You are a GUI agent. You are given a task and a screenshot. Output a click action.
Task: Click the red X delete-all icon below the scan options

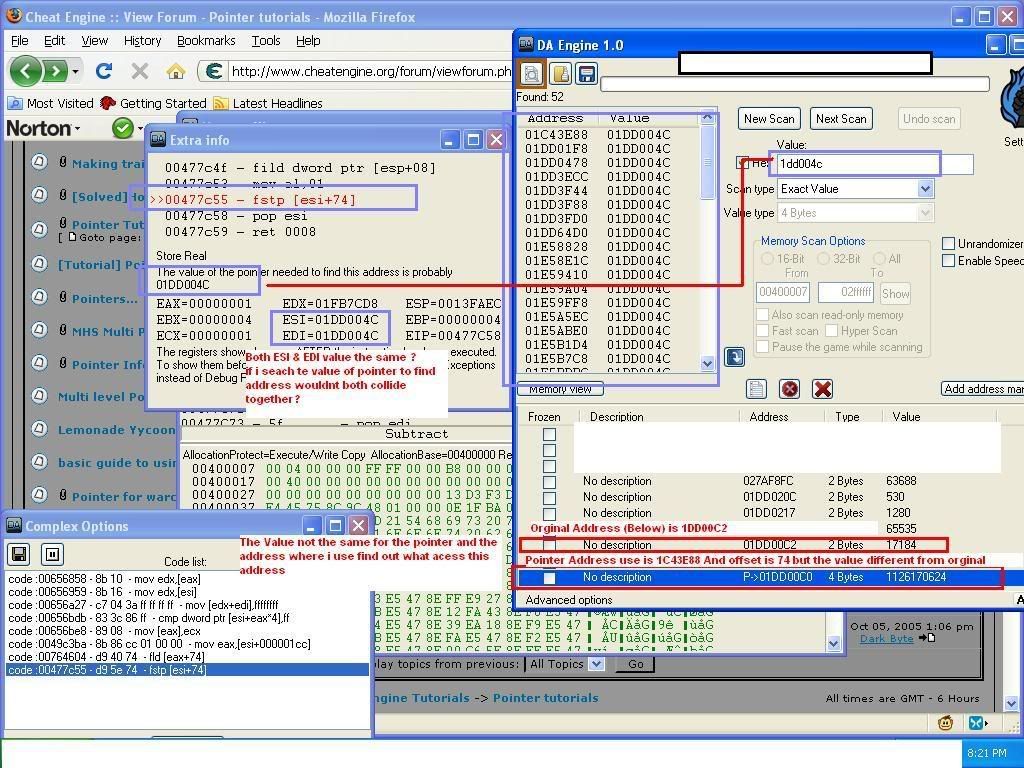pos(822,389)
